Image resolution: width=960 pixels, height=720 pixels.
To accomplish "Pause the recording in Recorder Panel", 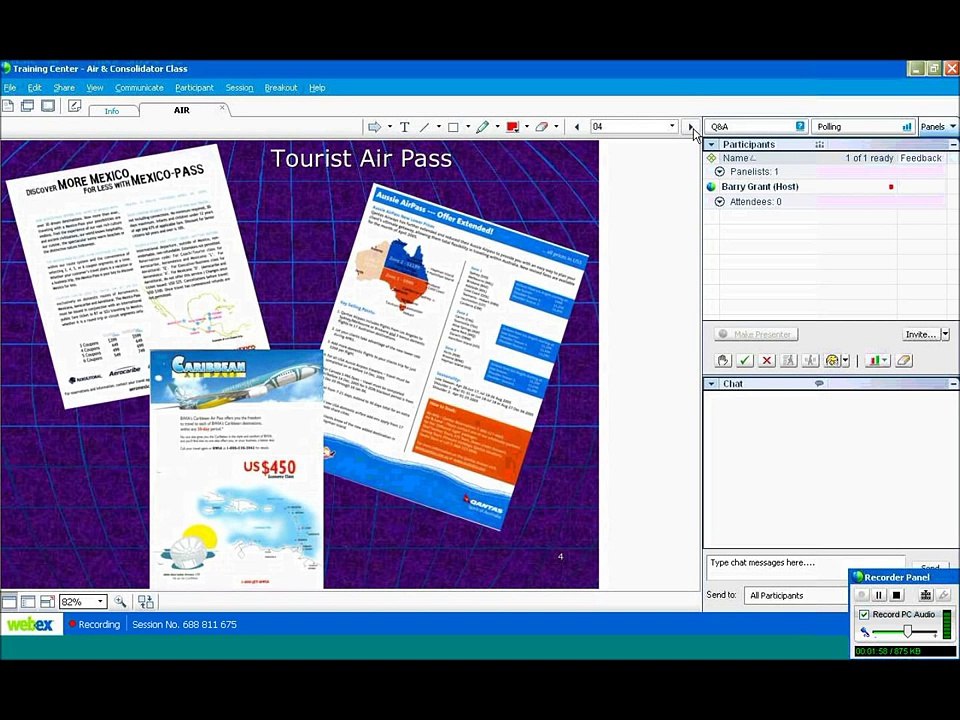I will [x=879, y=594].
